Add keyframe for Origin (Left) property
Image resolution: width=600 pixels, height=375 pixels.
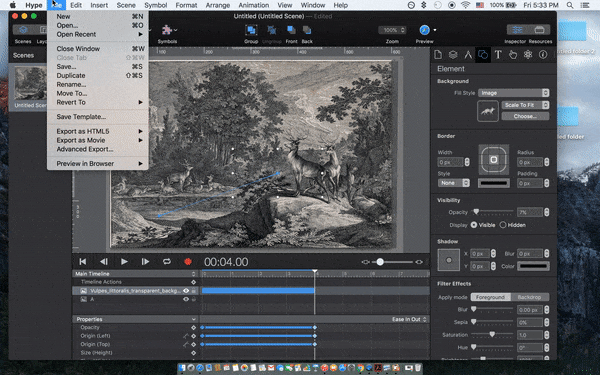193,336
